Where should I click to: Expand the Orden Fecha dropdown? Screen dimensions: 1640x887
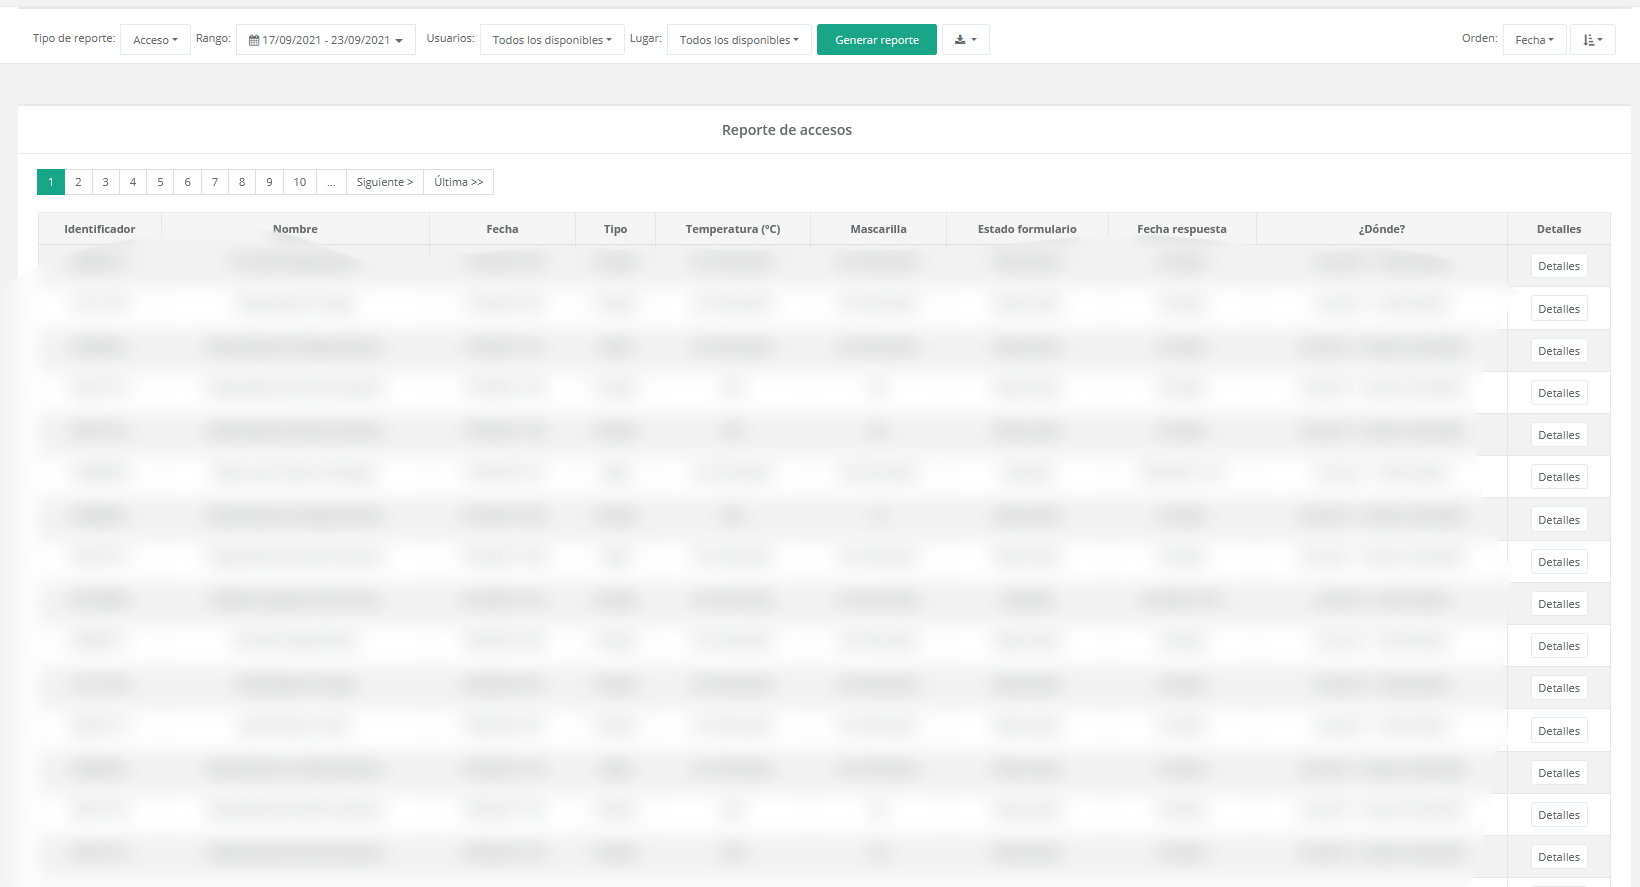tap(1533, 40)
